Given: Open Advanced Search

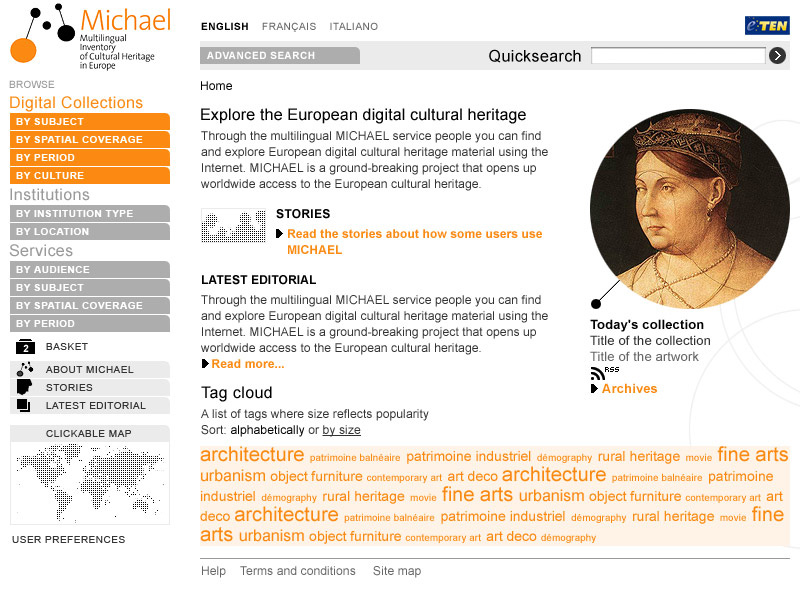Looking at the screenshot, I should (x=280, y=55).
